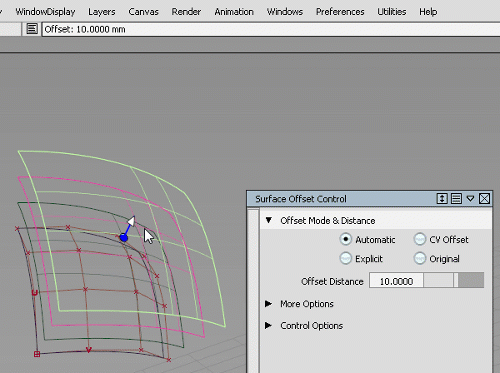Adjust the Offset Distance slider

tap(454, 280)
